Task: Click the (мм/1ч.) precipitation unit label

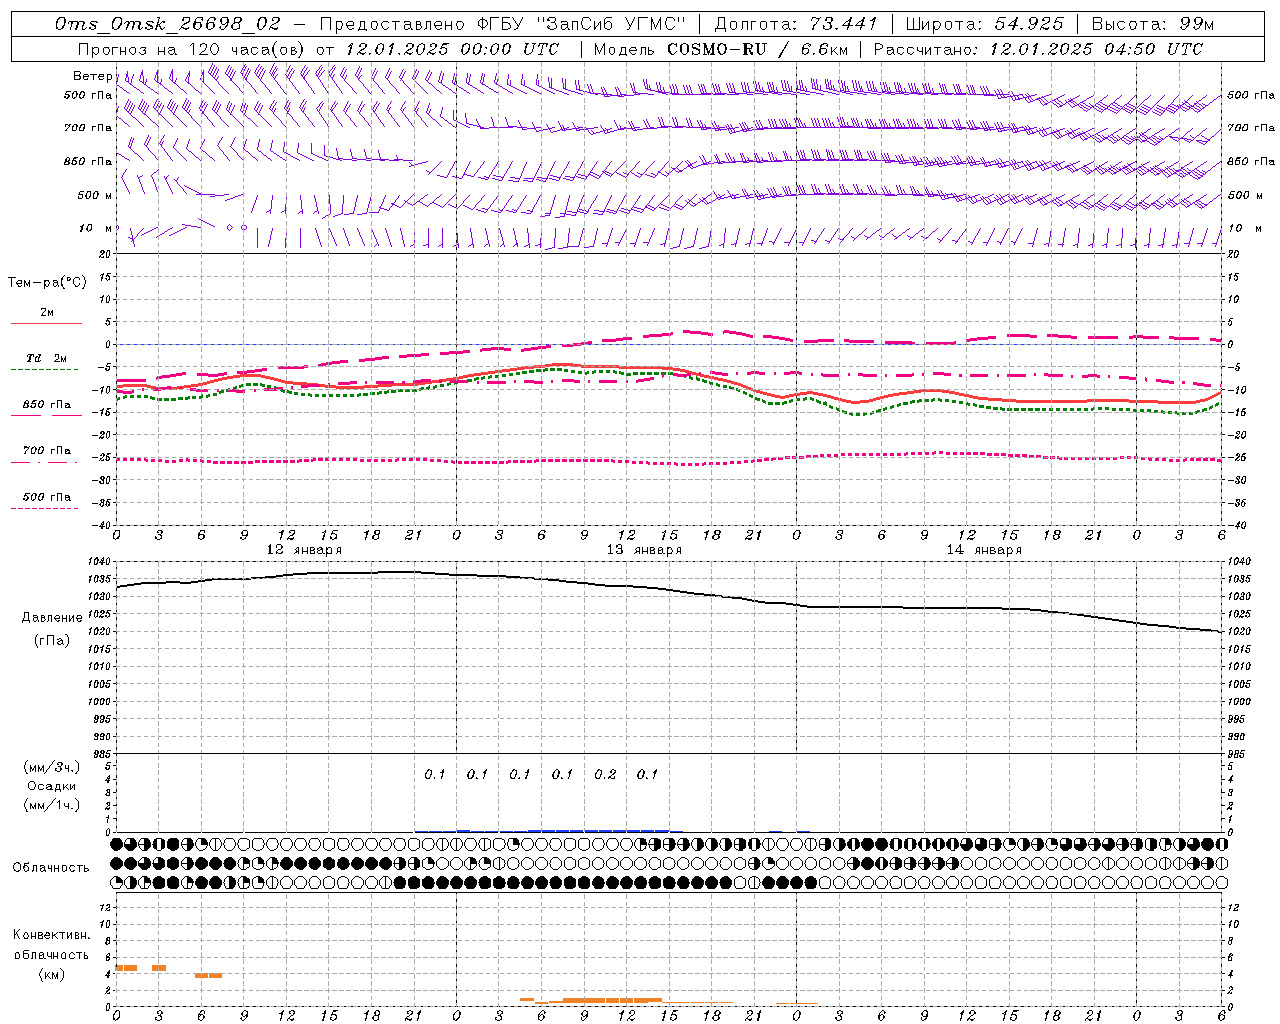Action: (52, 804)
